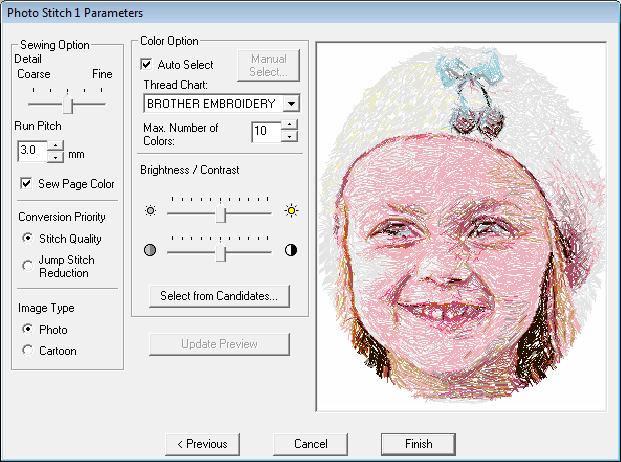This screenshot has width=621, height=462.
Task: Click the Coarse label of Detail slider
Action: [34, 74]
